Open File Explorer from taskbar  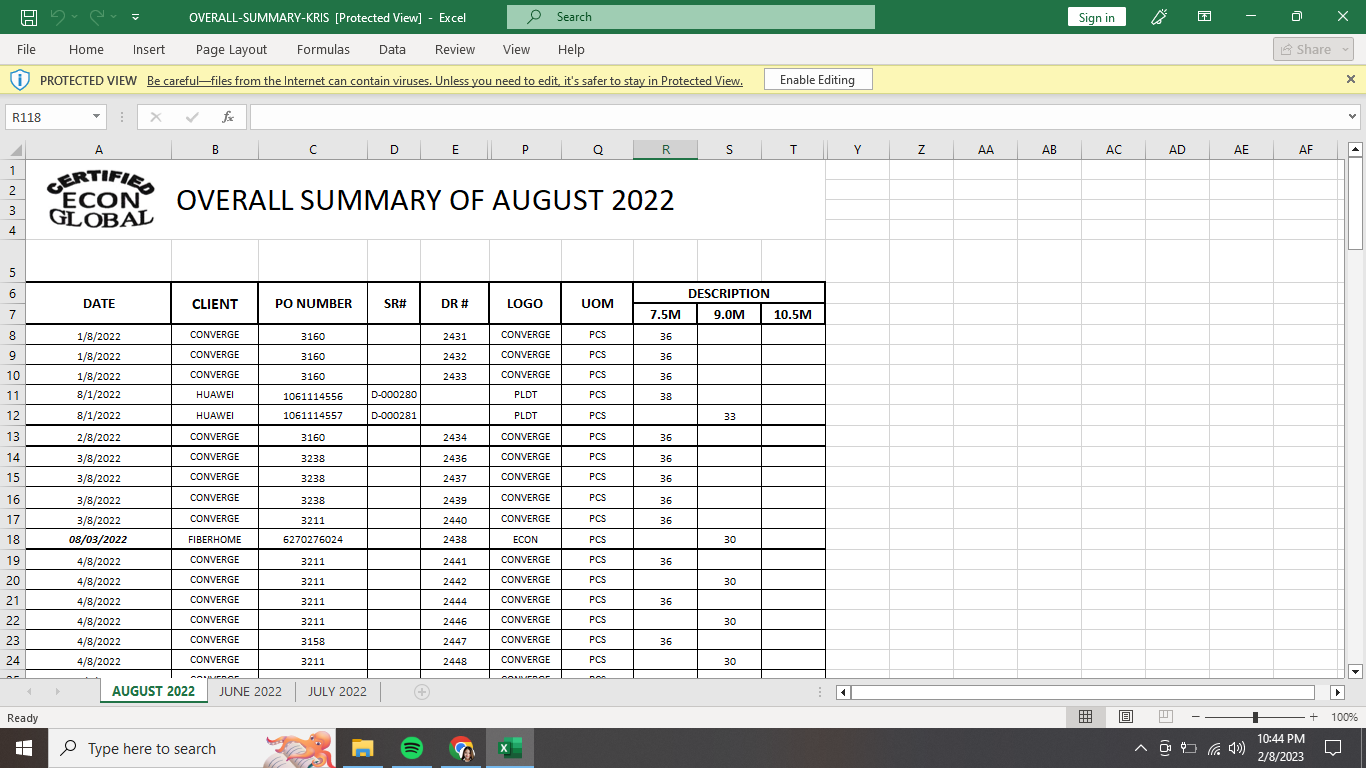[x=362, y=748]
